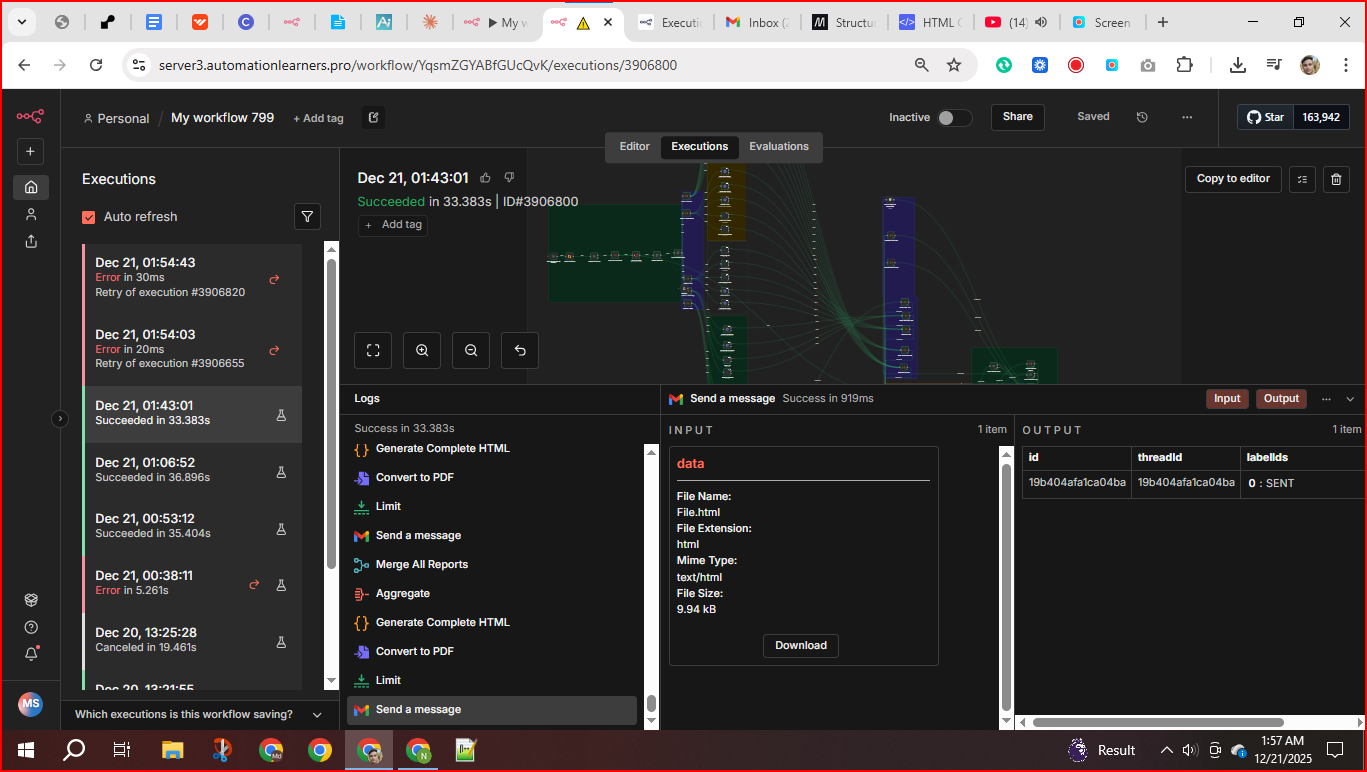Image resolution: width=1367 pixels, height=772 pixels.
Task: Click the checklist icon next to Copy to editor
Action: click(x=1302, y=179)
